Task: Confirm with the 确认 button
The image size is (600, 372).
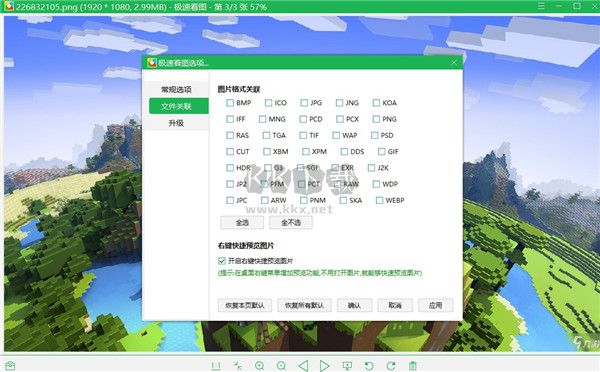Action: (354, 305)
